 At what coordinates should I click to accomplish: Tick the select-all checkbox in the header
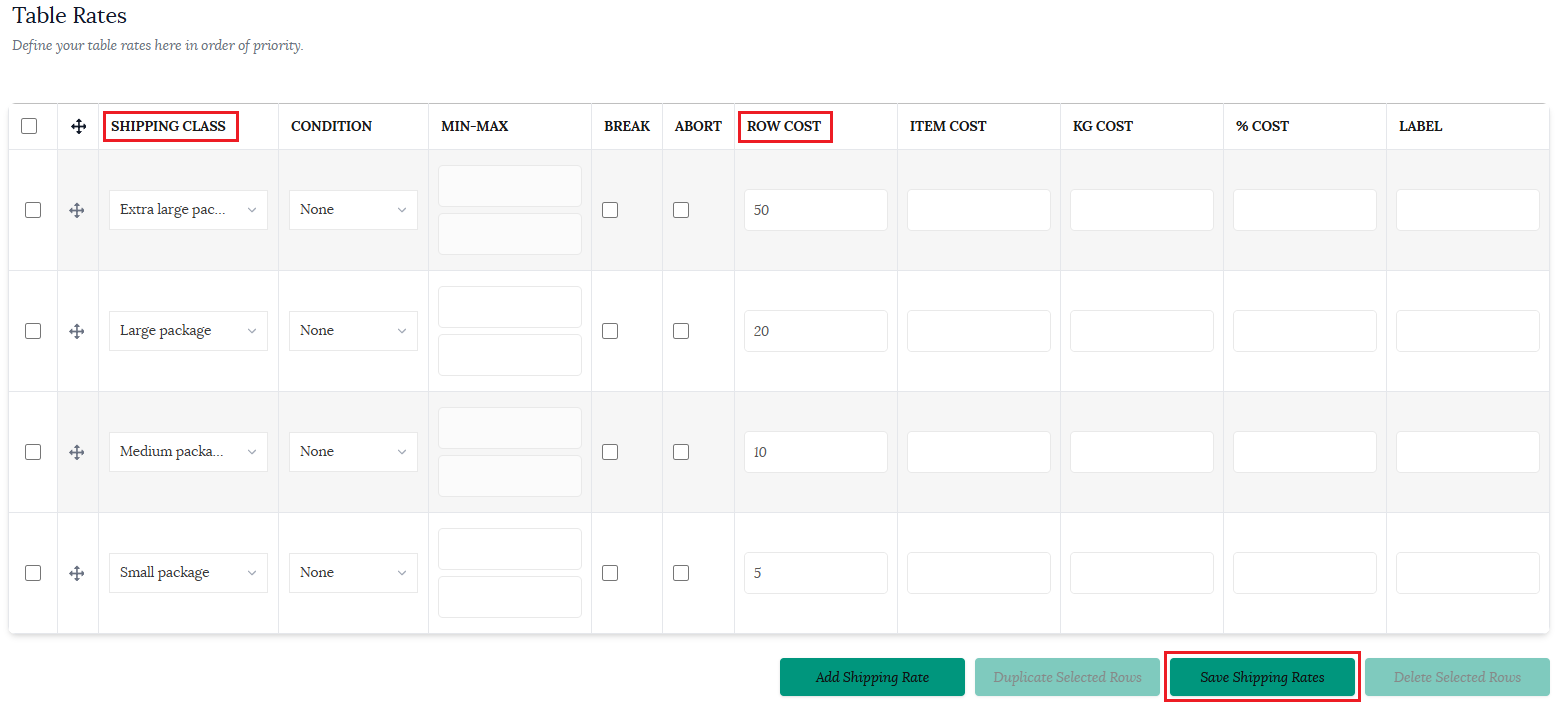(29, 126)
